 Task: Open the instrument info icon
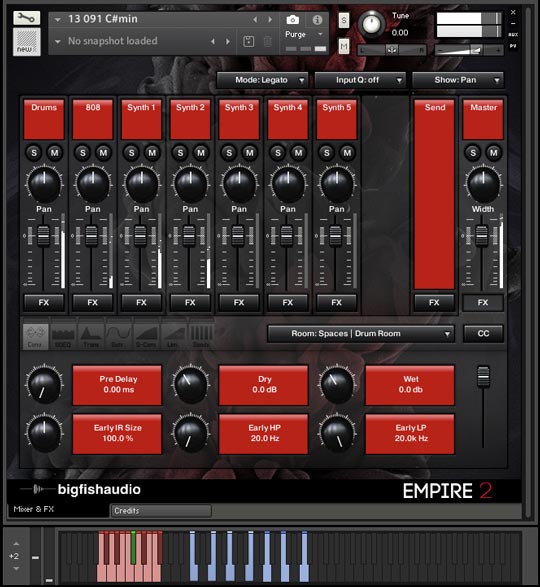tap(317, 19)
